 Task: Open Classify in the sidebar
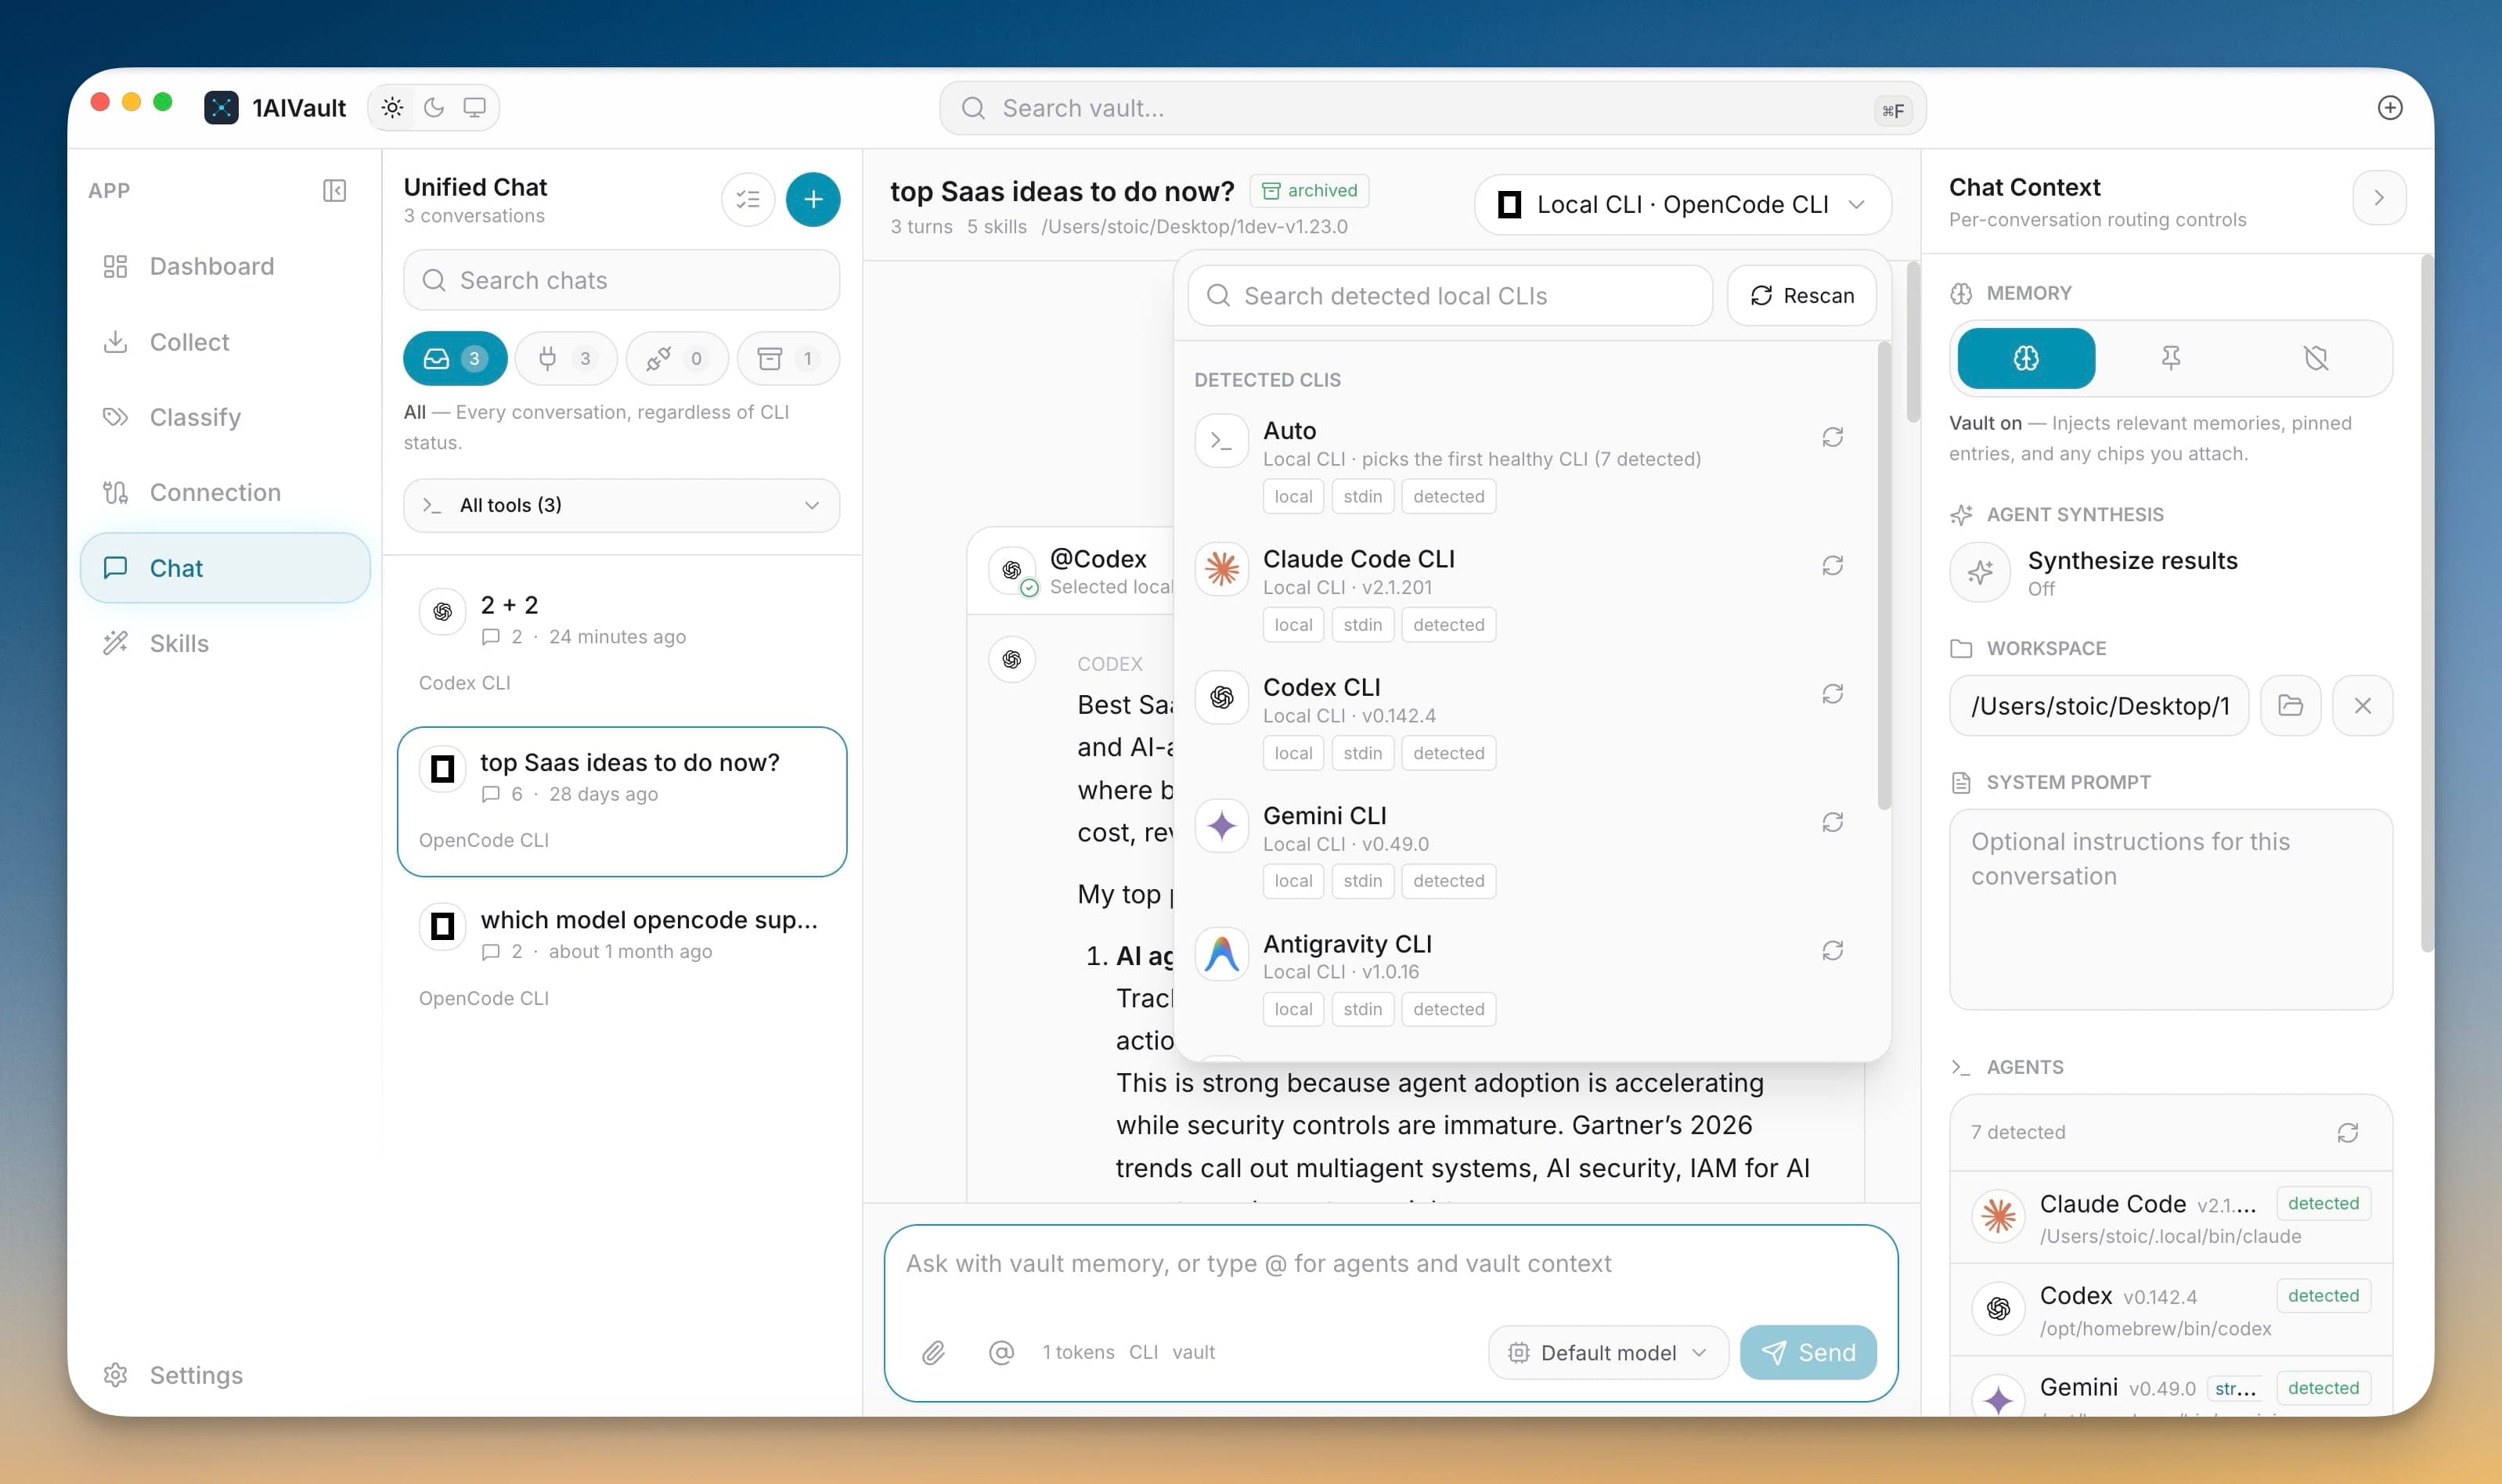[225, 417]
